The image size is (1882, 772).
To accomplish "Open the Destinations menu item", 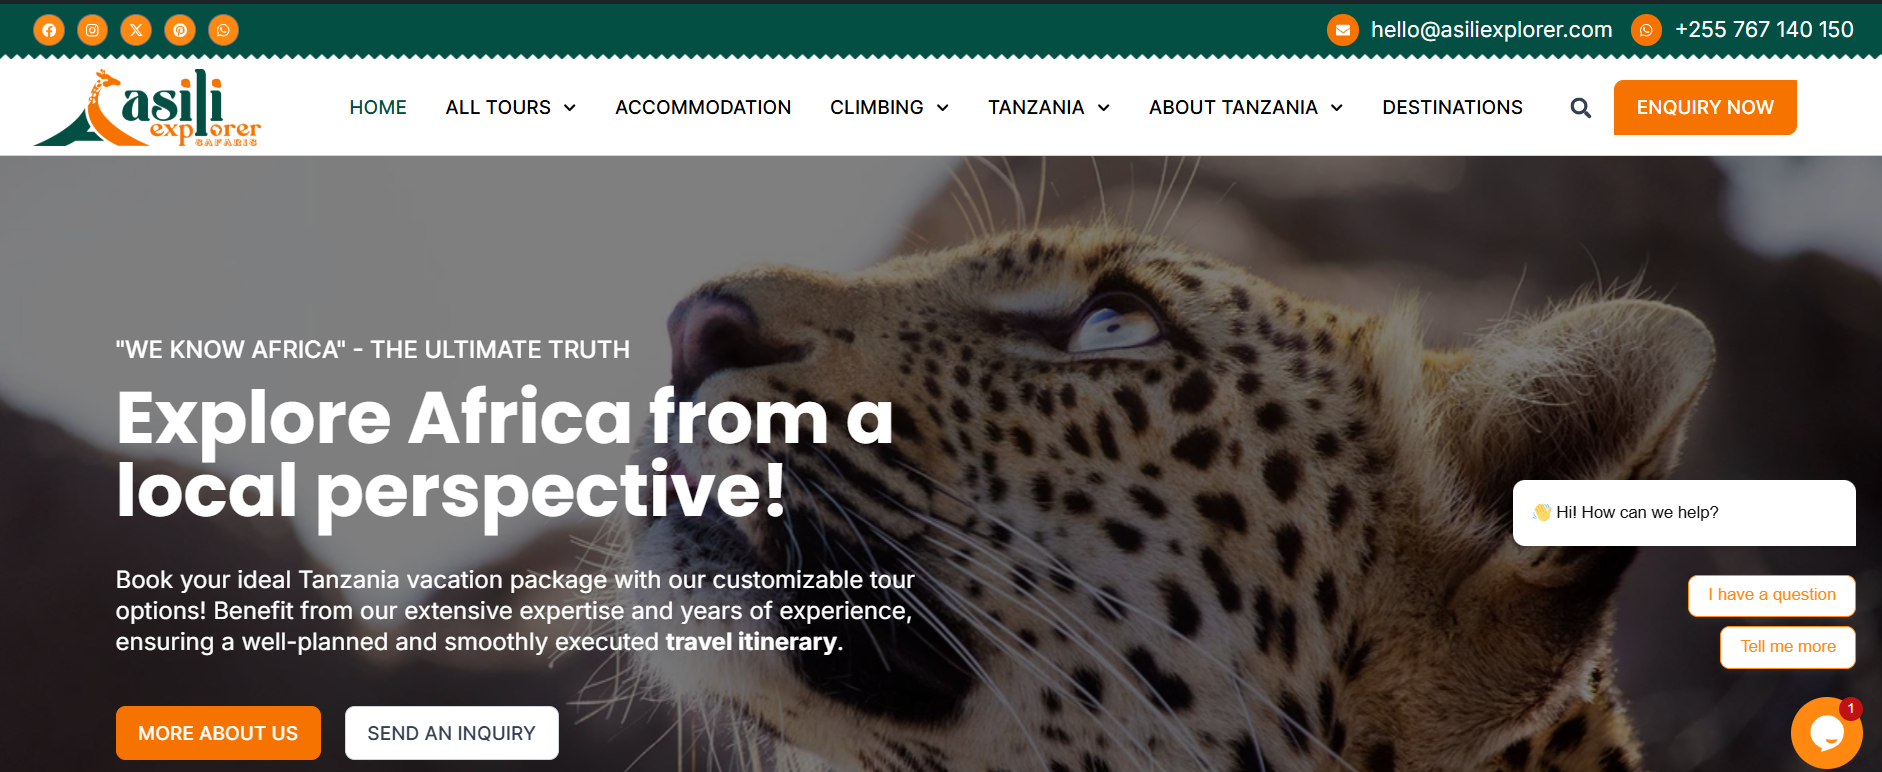I will click(x=1452, y=107).
